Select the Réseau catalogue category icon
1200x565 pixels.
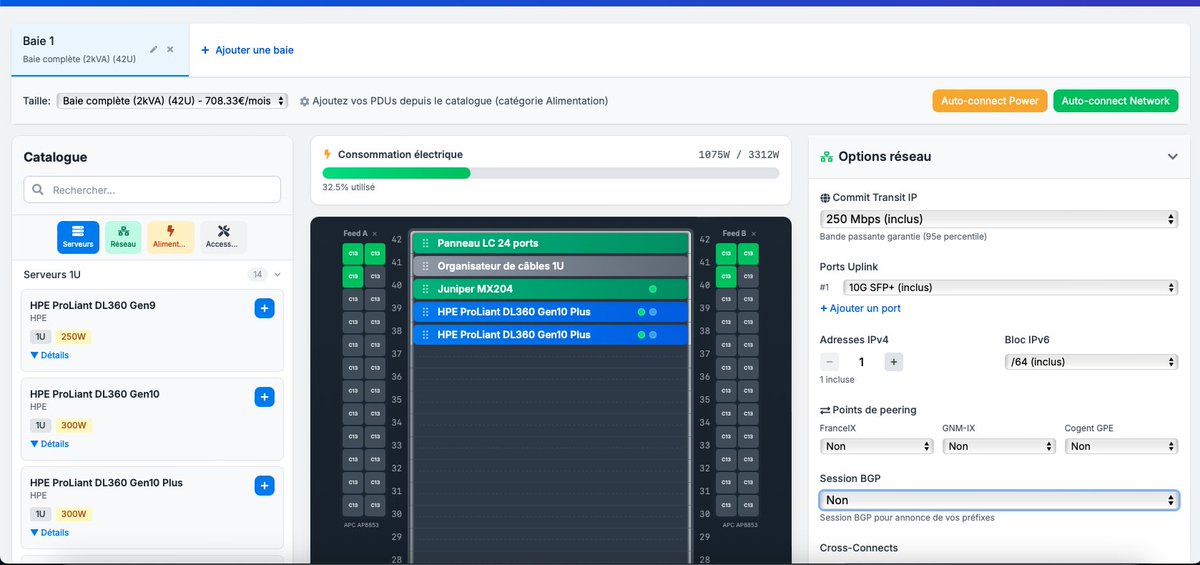(x=123, y=237)
